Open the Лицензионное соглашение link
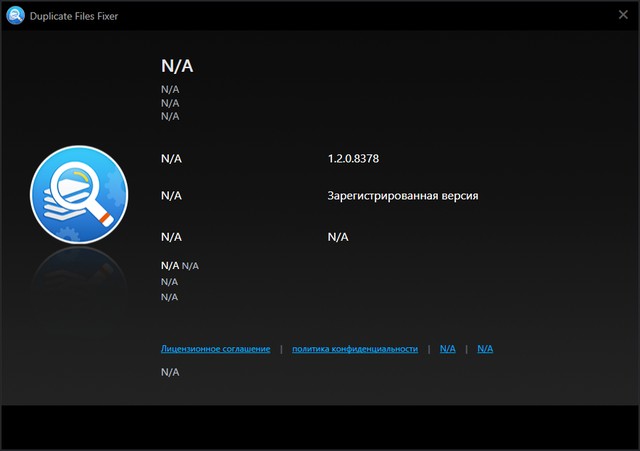The height and width of the screenshot is (451, 640). click(x=215, y=349)
